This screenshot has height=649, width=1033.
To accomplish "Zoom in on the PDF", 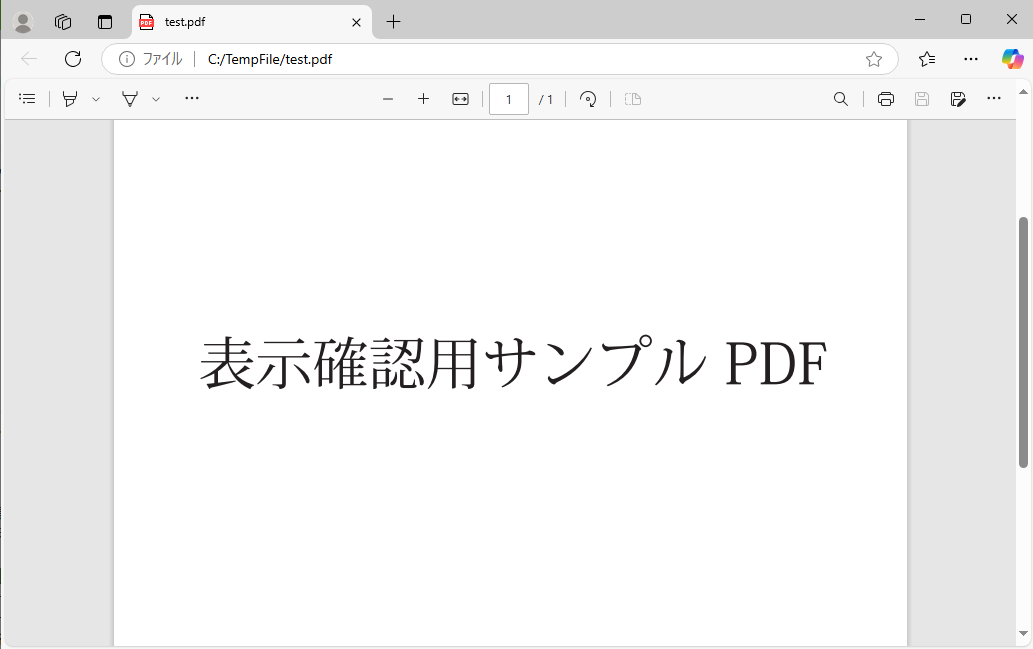I will pyautogui.click(x=423, y=99).
